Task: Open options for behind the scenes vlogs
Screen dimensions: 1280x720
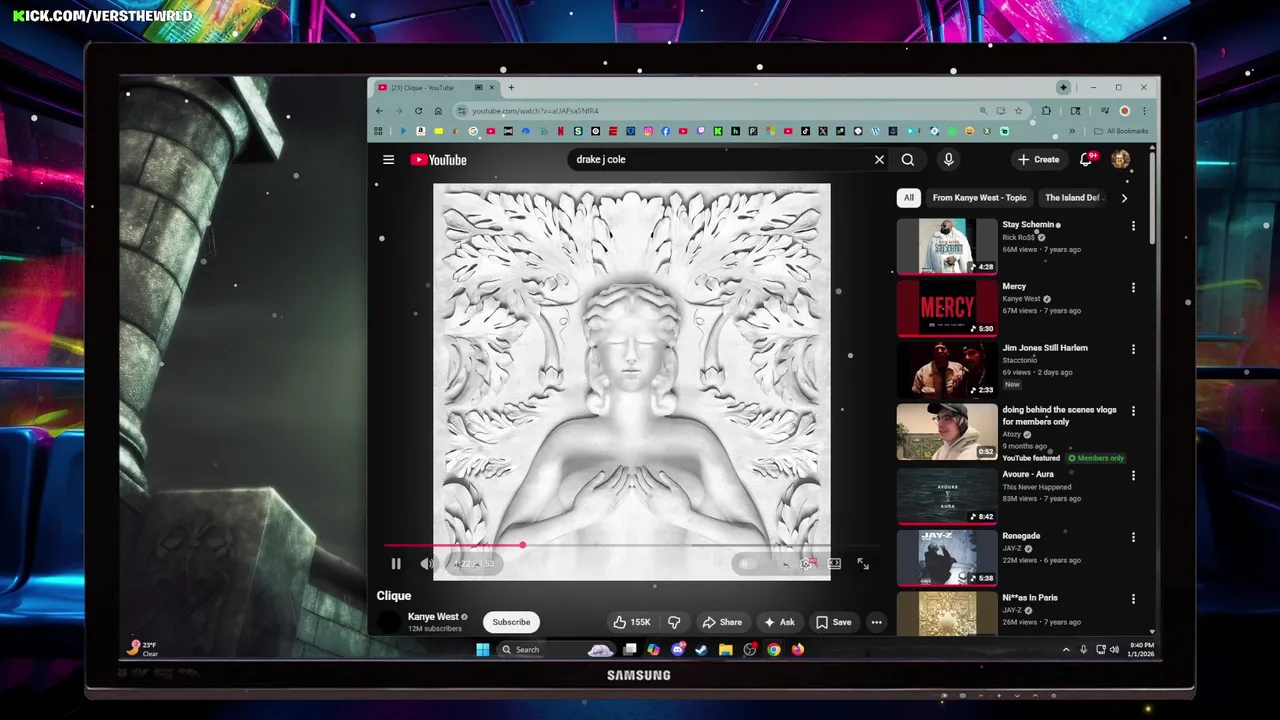Action: point(1133,411)
